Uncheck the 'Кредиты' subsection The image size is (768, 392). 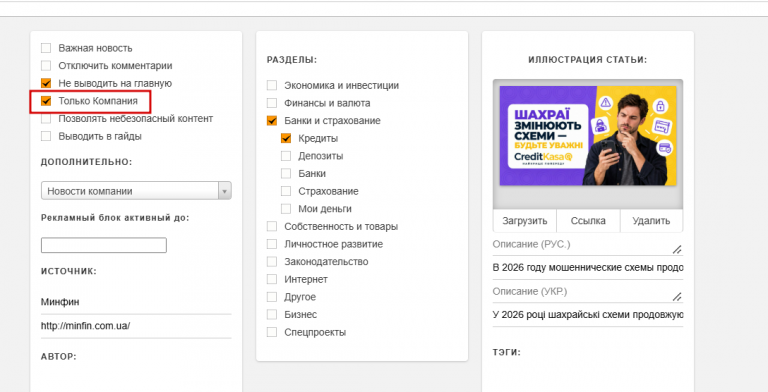(286, 138)
